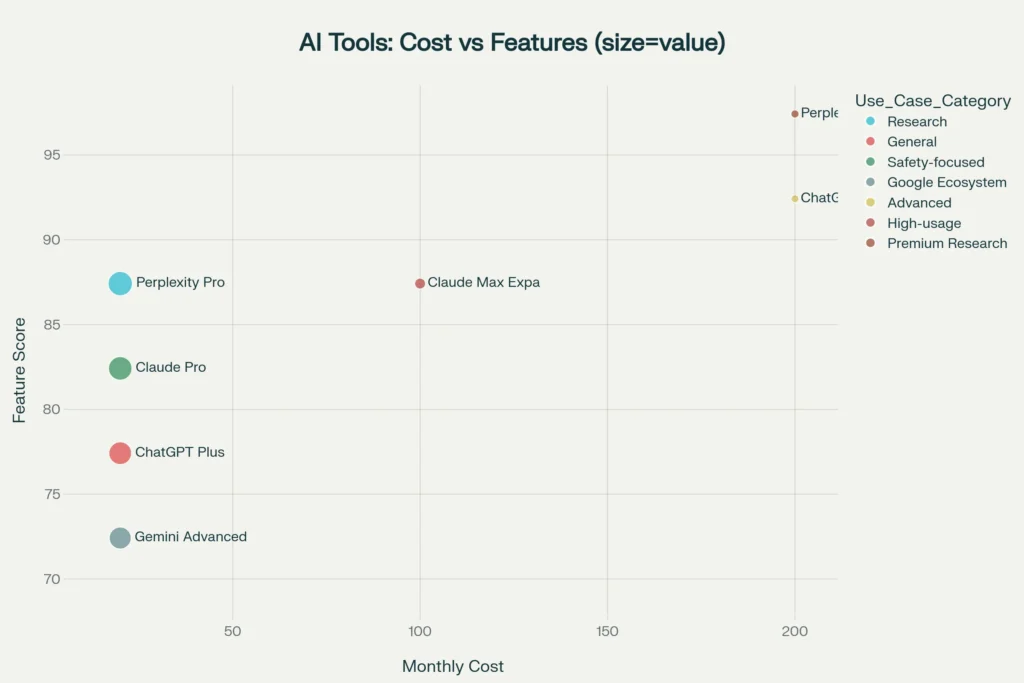This screenshot has width=1024, height=683.
Task: Click the Claude Pro green bubble
Action: 120,368
